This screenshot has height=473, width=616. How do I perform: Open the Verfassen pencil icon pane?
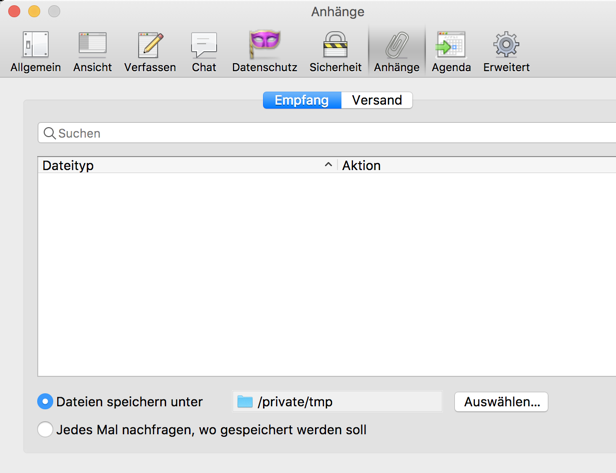[150, 52]
